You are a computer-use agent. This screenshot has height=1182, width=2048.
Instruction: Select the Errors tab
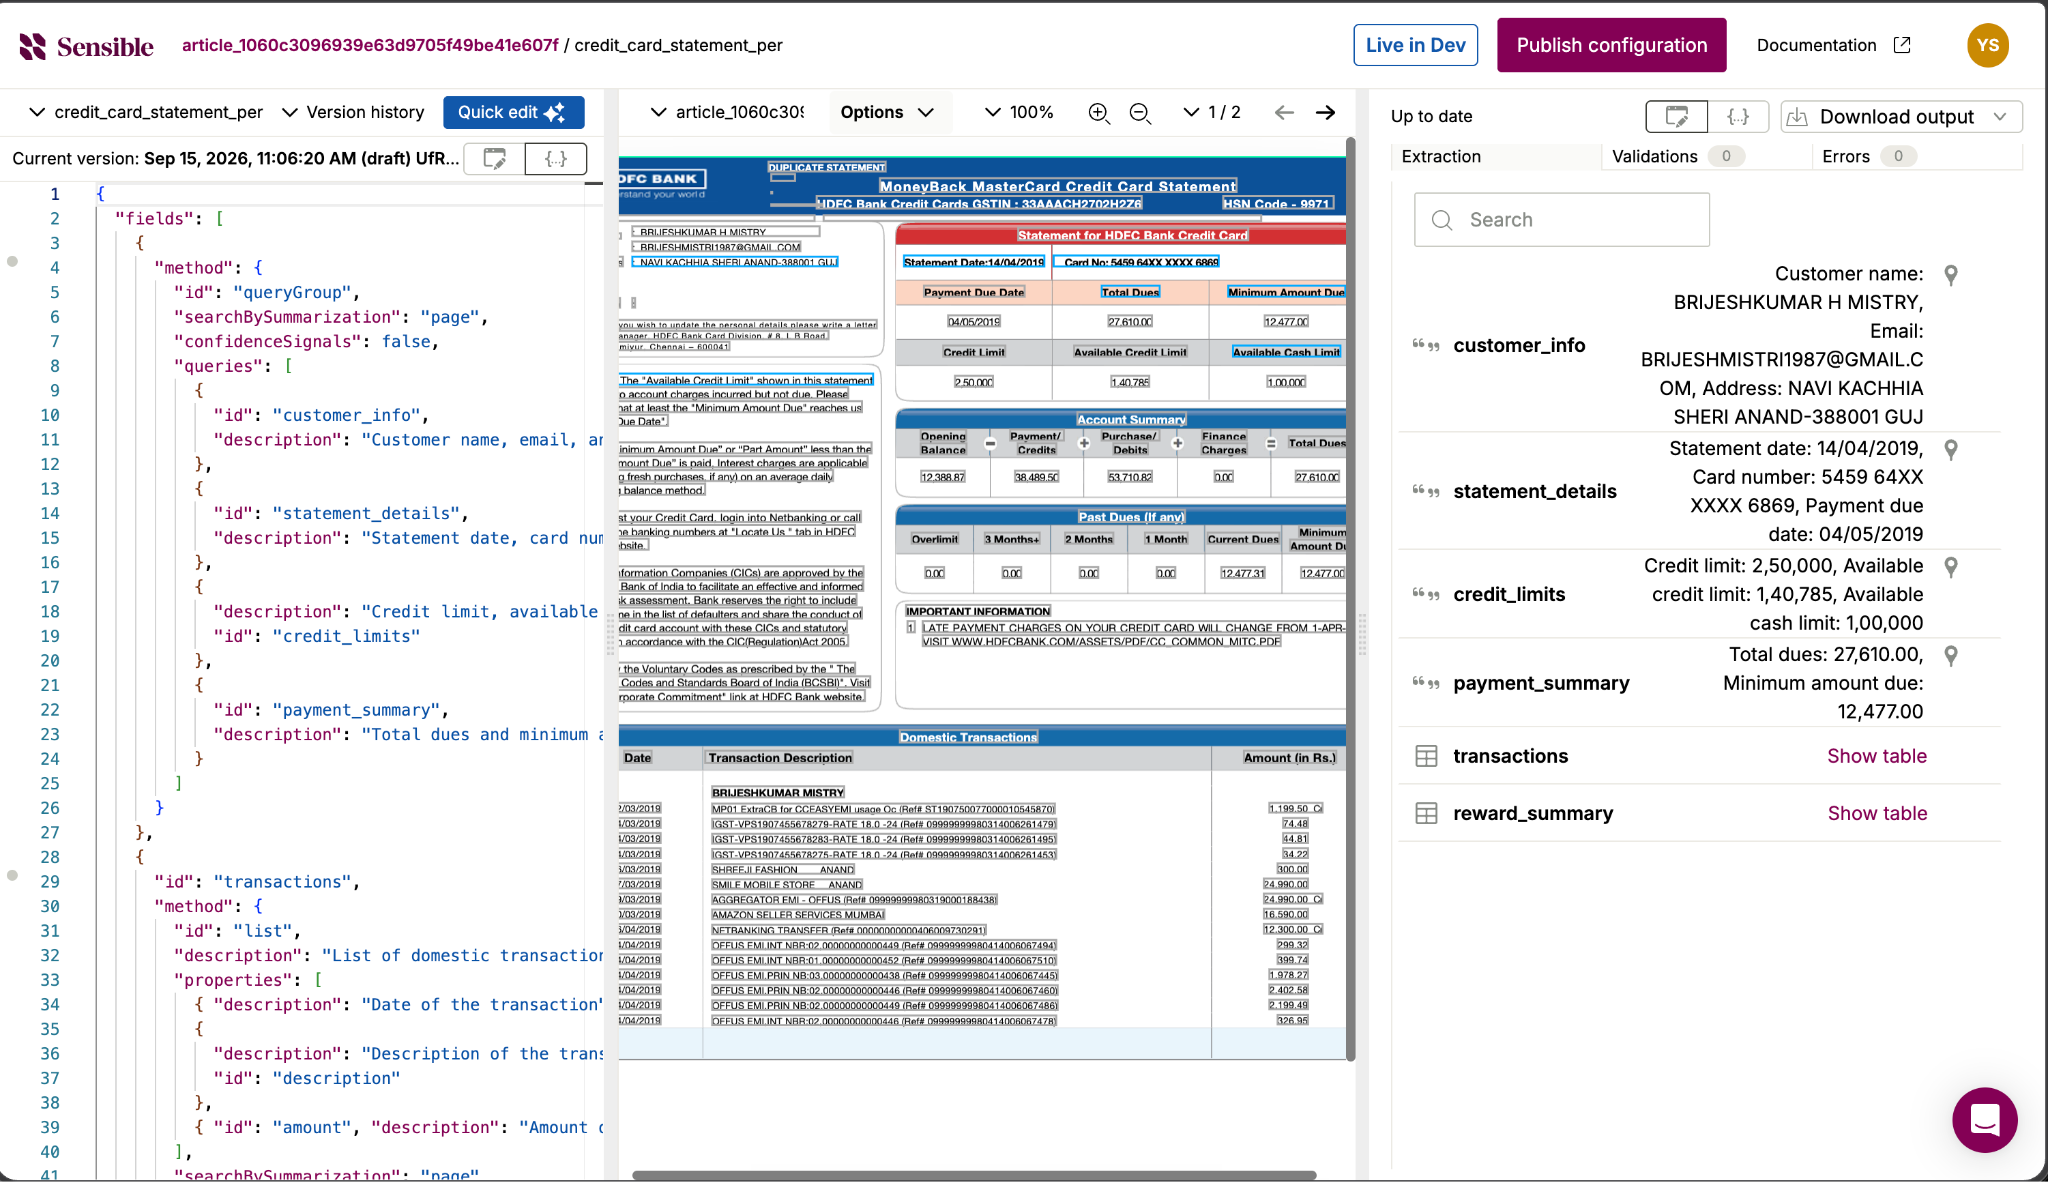1917,156
